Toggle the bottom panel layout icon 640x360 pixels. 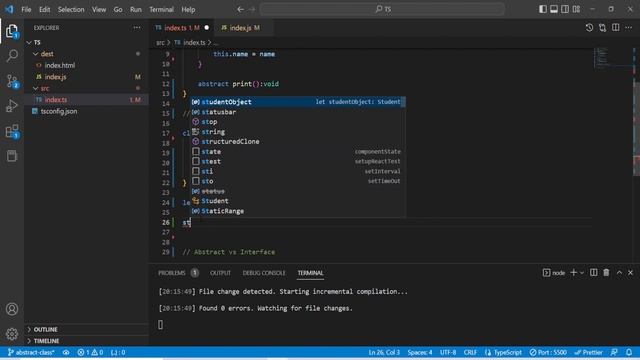click(x=553, y=9)
